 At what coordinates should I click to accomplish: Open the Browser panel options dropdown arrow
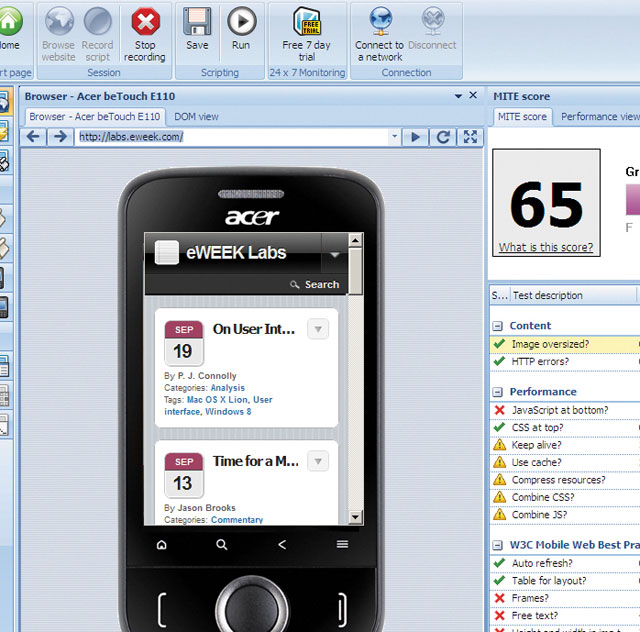[458, 96]
